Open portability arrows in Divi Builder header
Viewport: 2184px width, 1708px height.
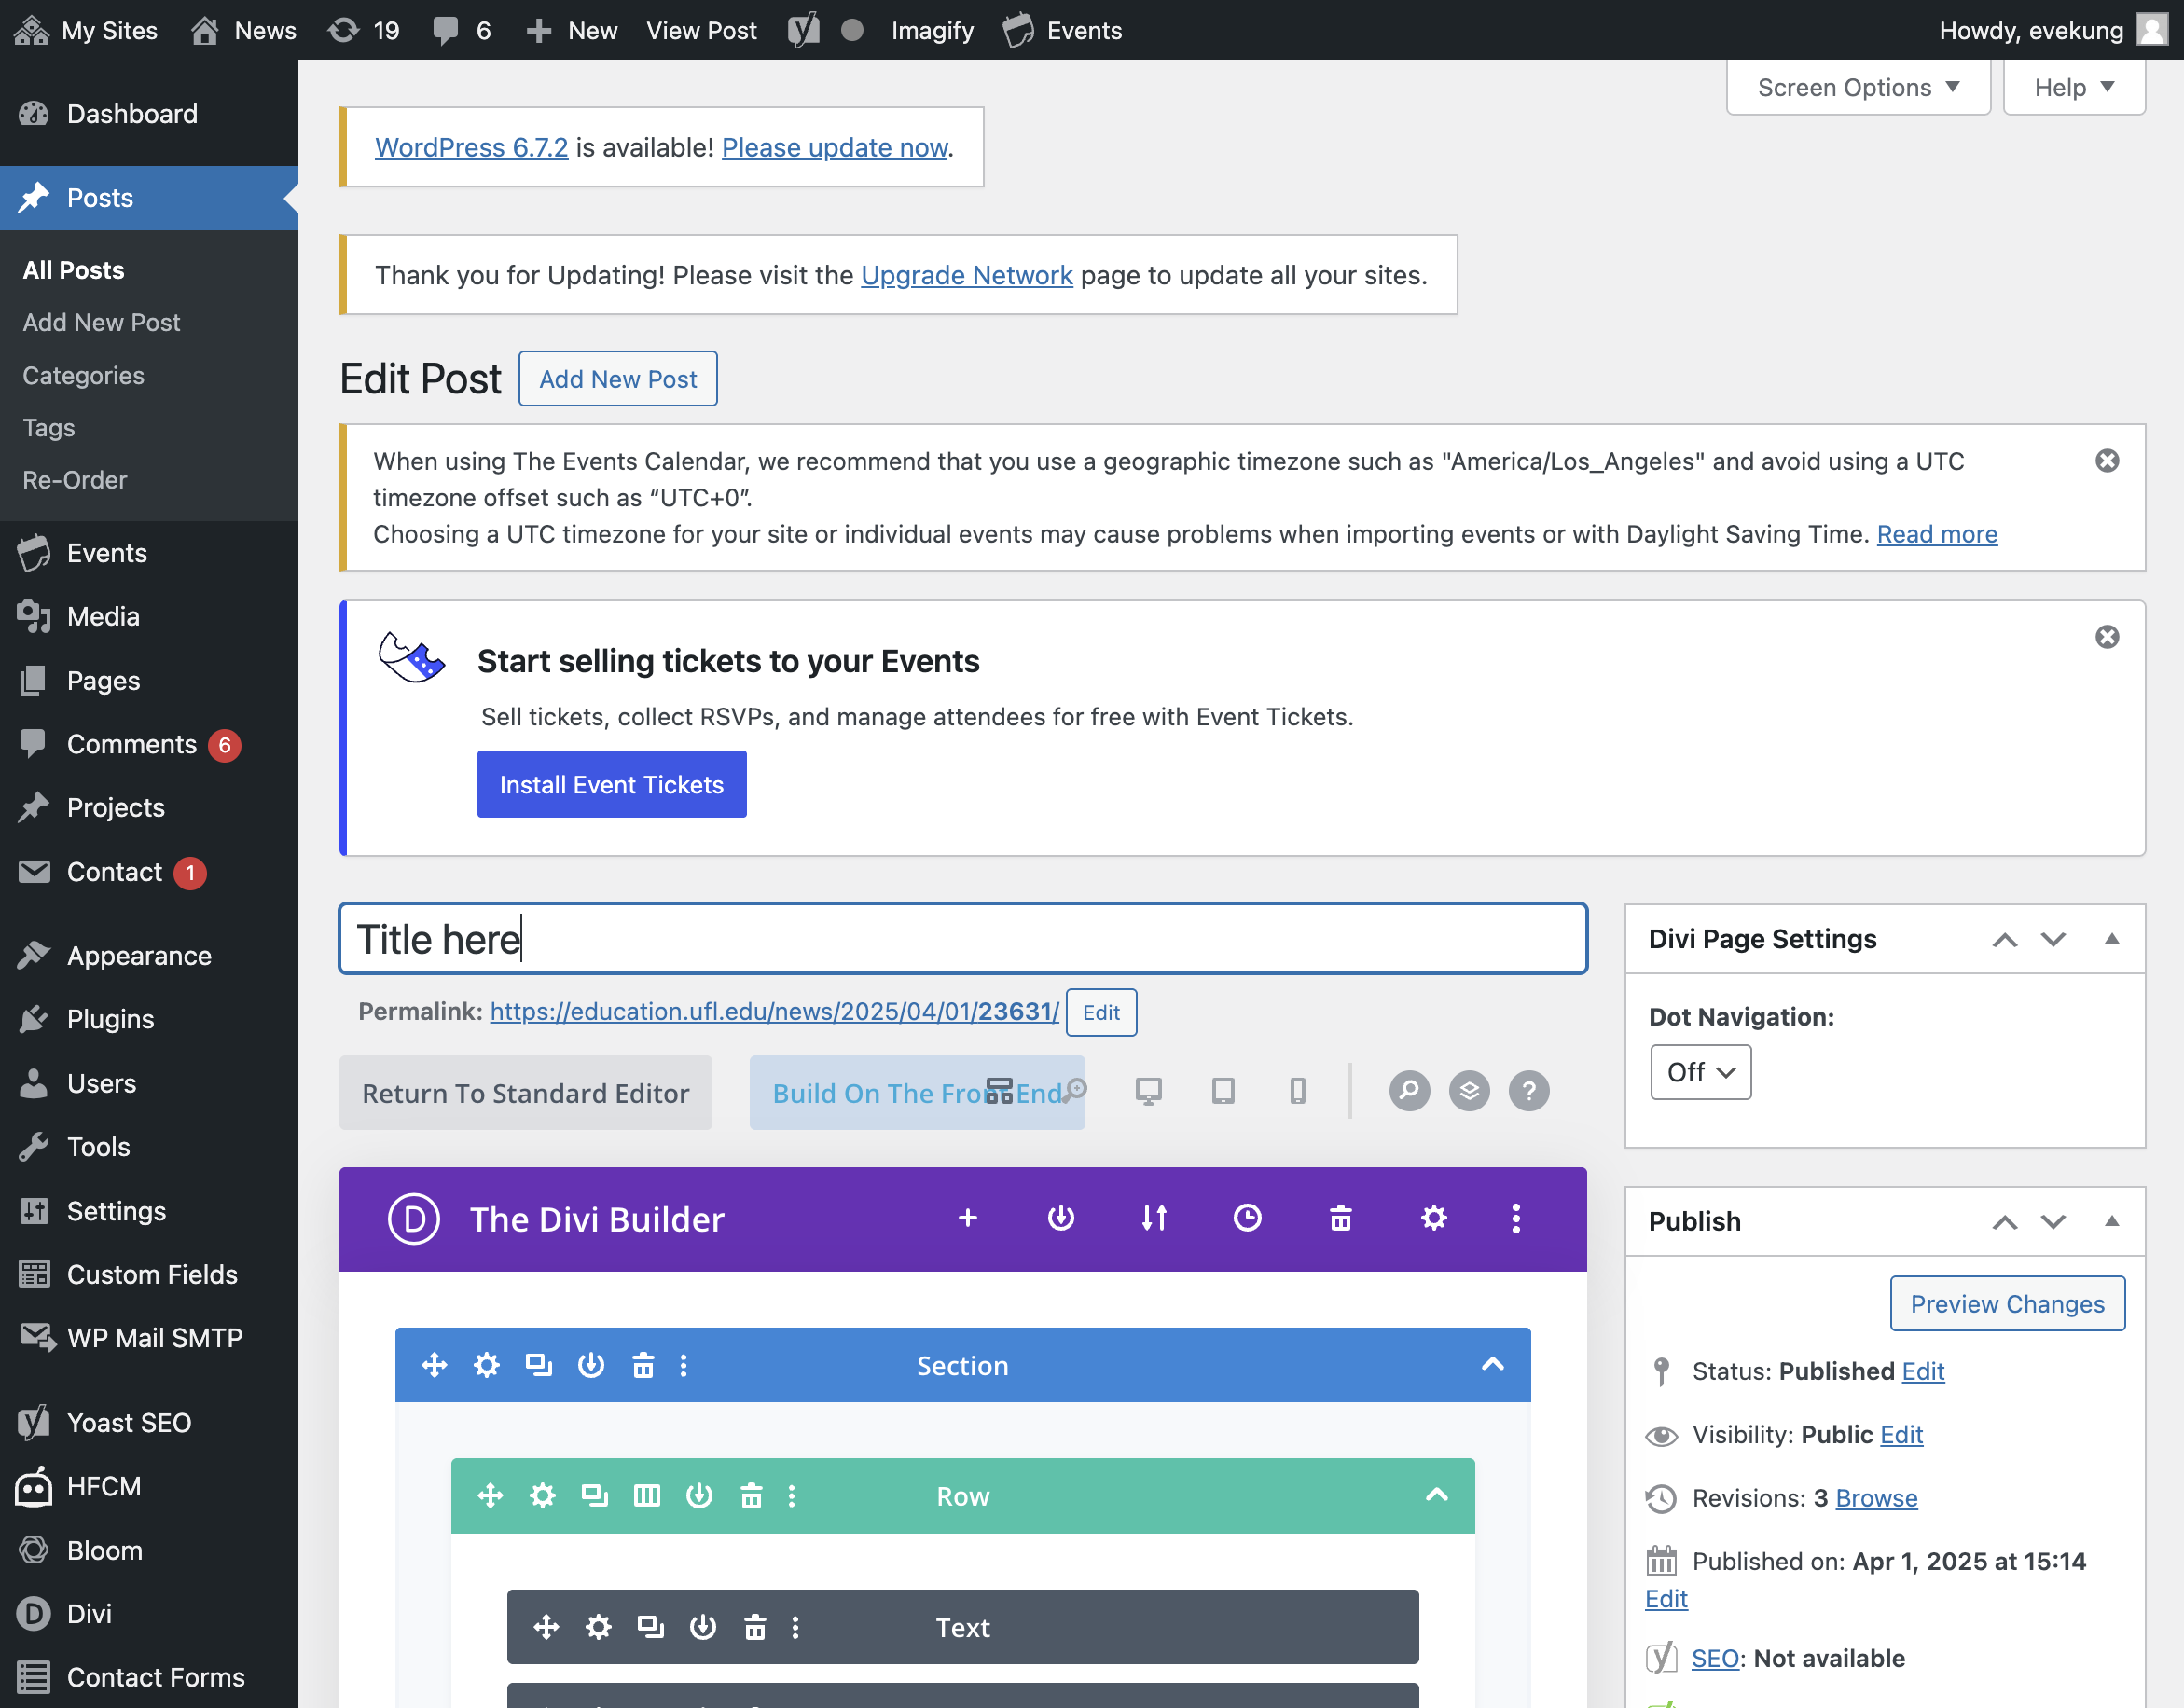pyautogui.click(x=1154, y=1218)
